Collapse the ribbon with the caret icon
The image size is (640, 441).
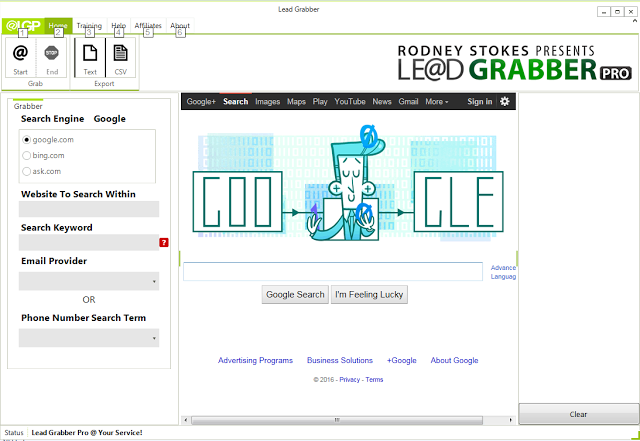coord(635,21)
